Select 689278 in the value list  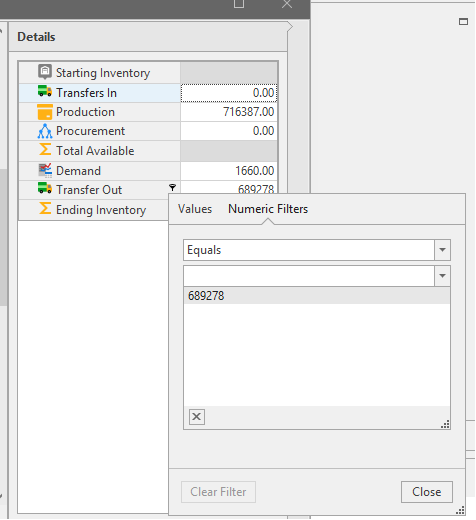pyautogui.click(x=317, y=296)
